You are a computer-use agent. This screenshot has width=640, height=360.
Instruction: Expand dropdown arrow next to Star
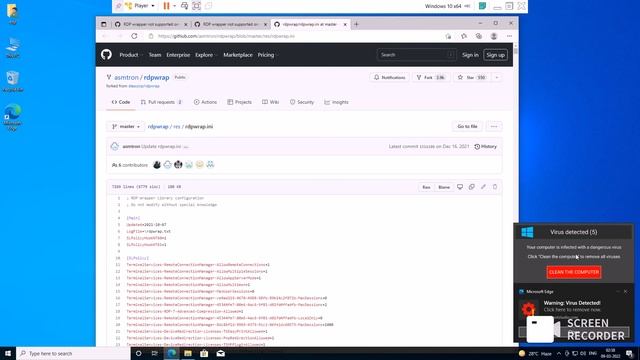point(497,77)
